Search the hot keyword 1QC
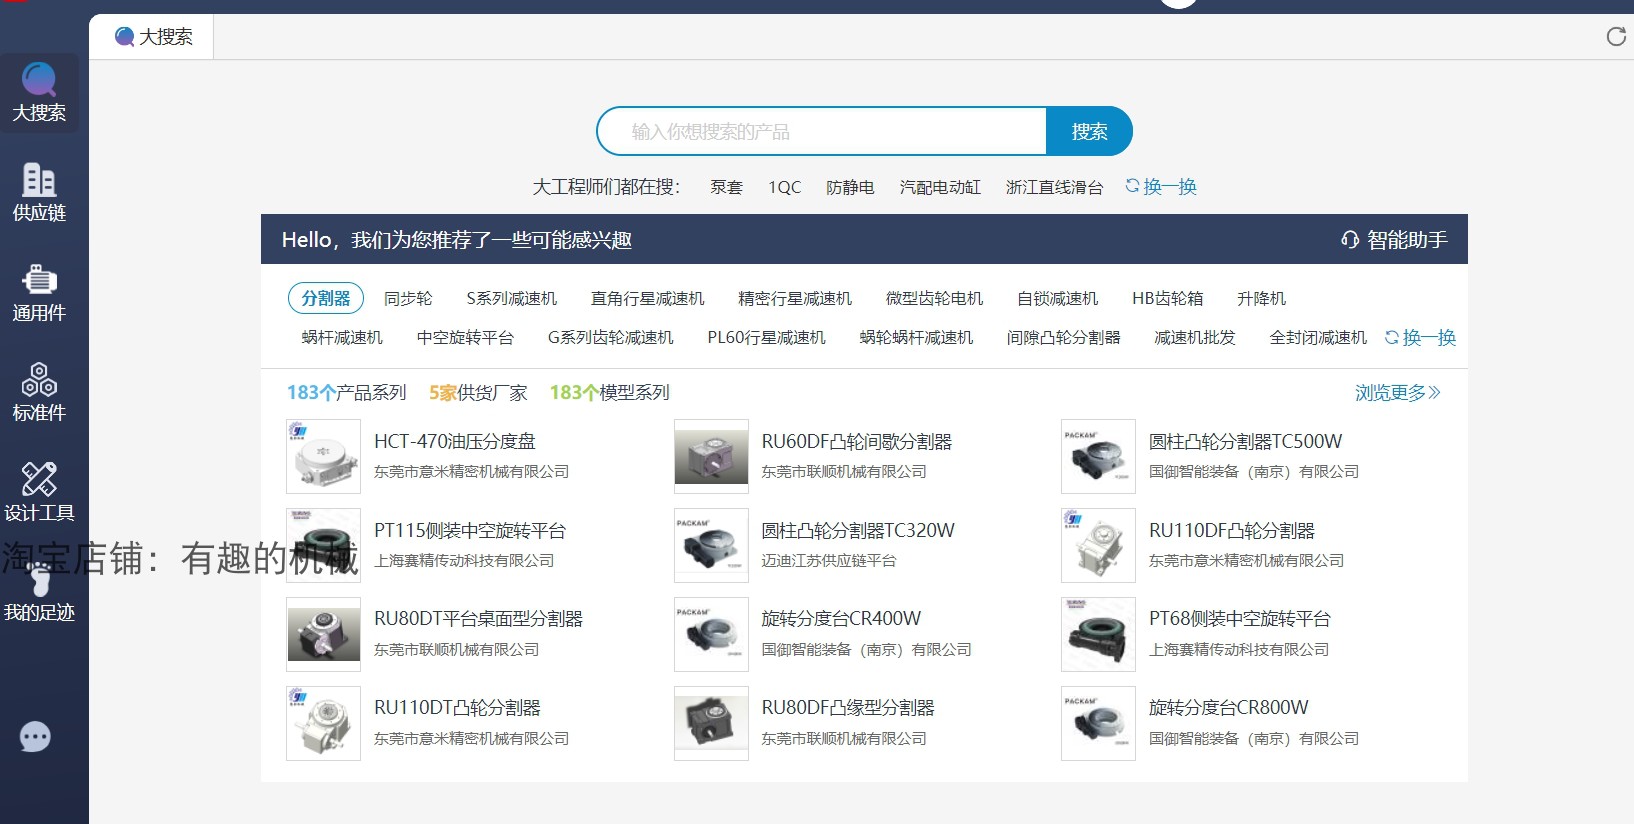Image resolution: width=1634 pixels, height=824 pixels. [x=785, y=187]
